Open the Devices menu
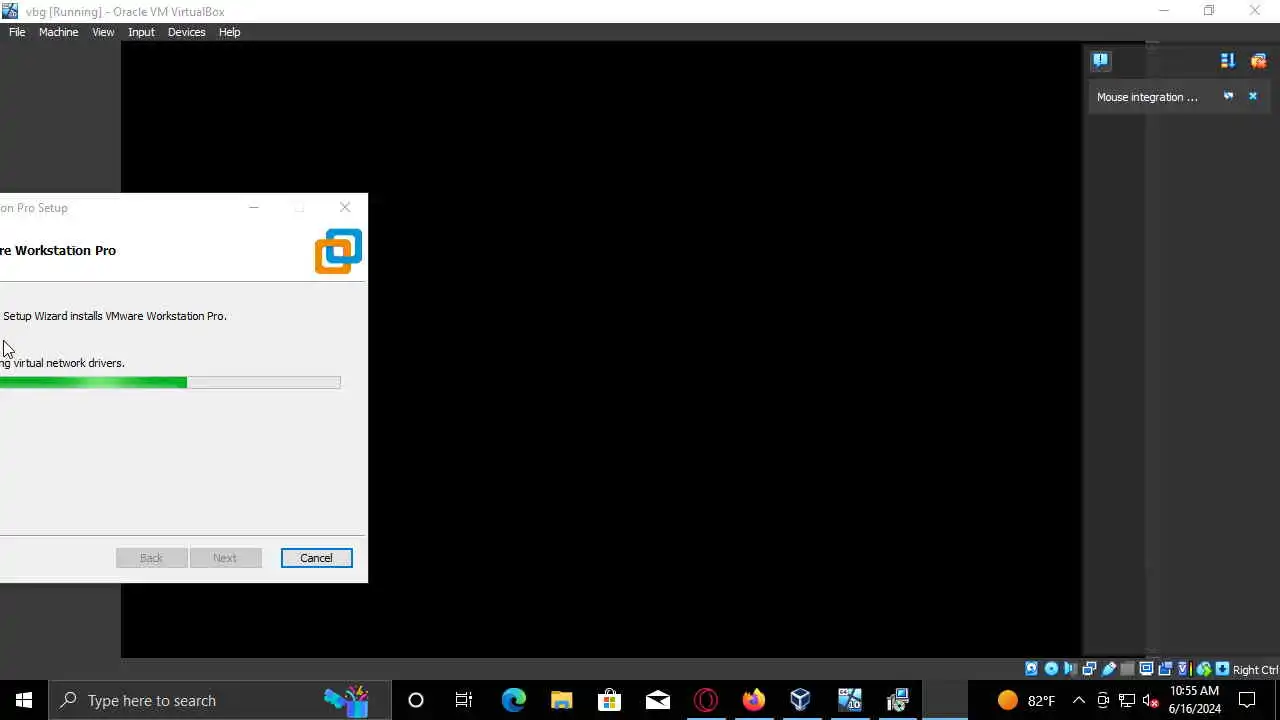 [x=186, y=32]
